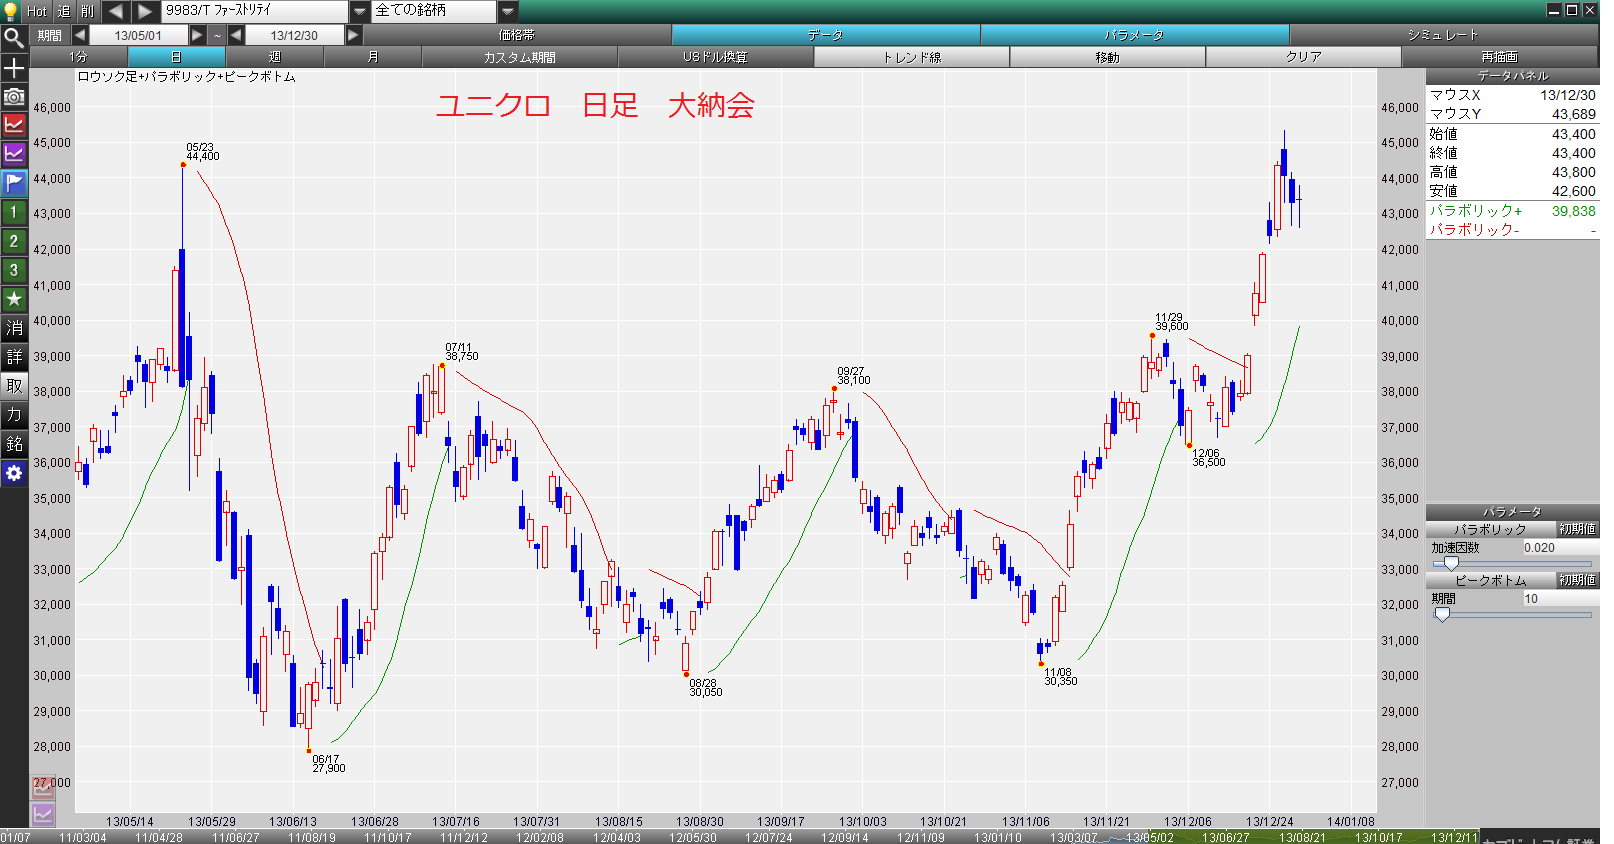Click the magnifier search icon

tap(14, 38)
